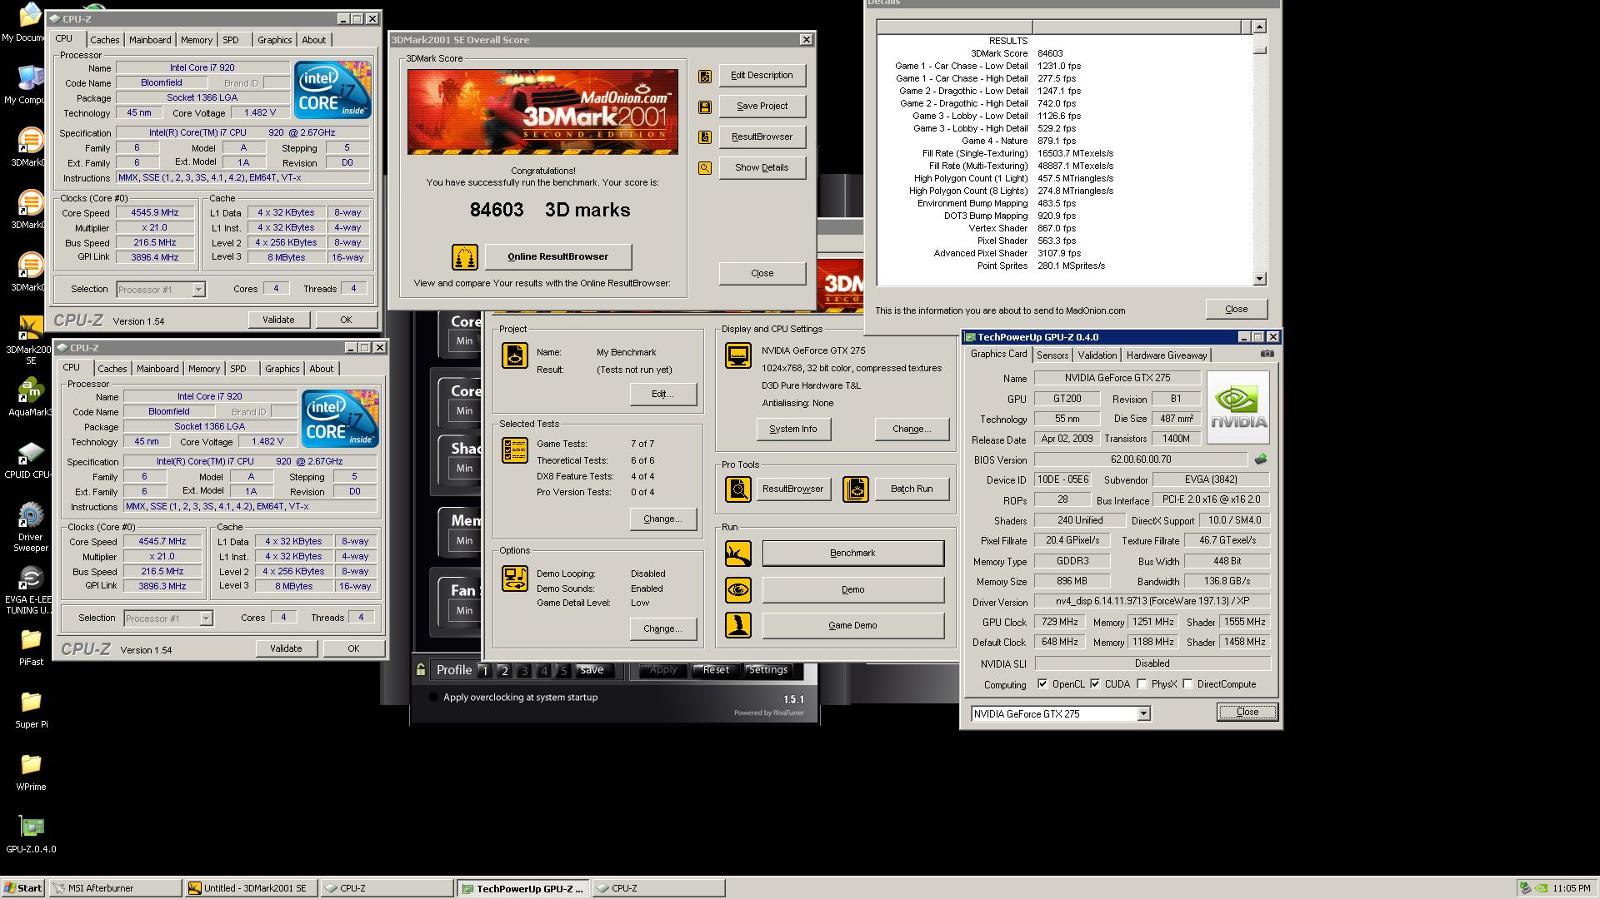
Task: Open the Afterburner Settings button
Action: click(768, 670)
